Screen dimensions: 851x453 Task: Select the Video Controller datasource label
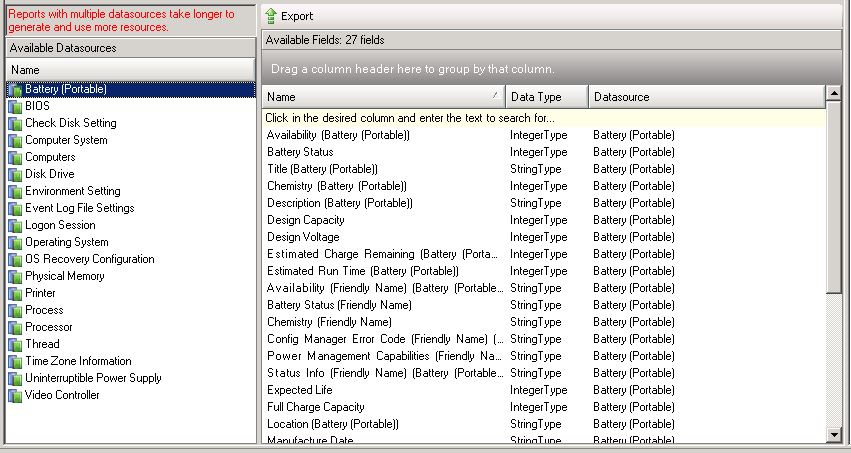click(62, 395)
